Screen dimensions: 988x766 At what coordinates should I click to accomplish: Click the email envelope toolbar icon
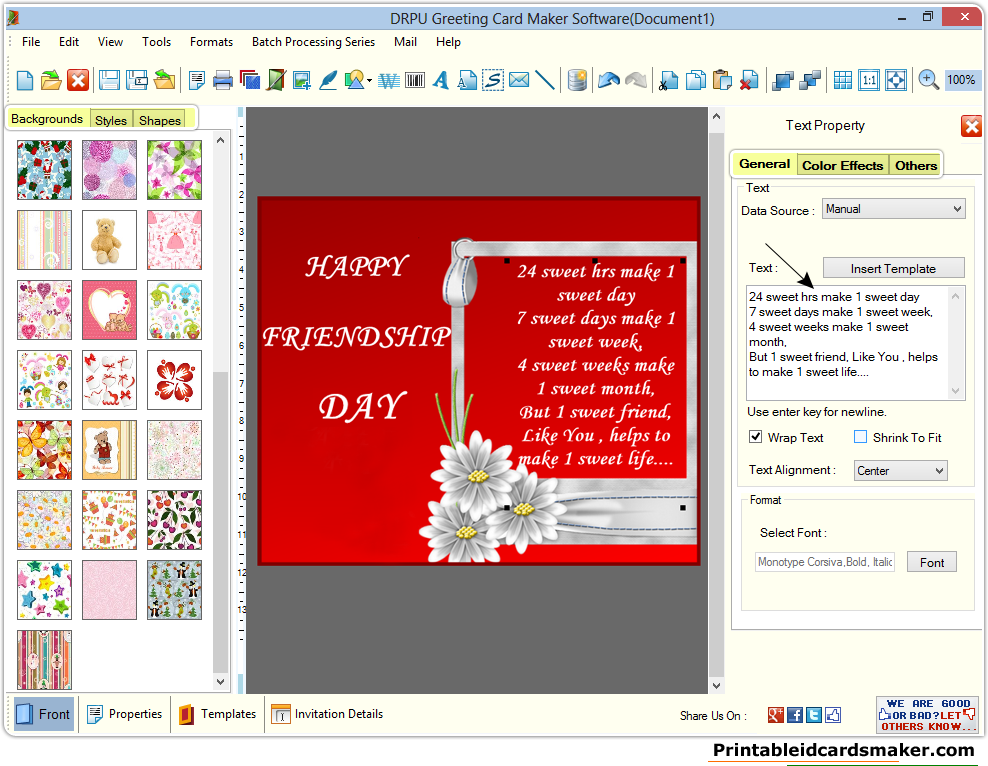tap(519, 80)
